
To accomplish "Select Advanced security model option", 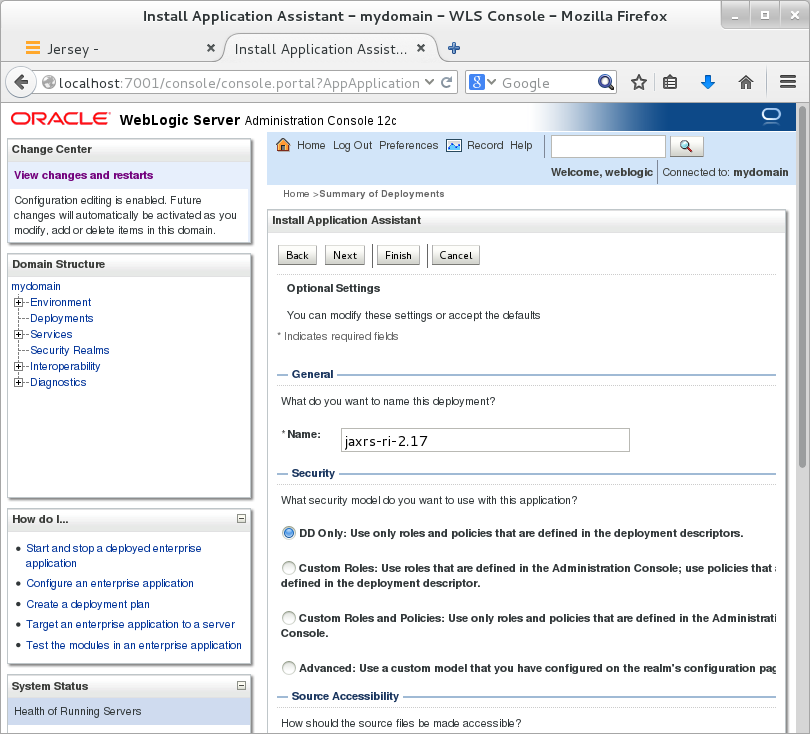I will [x=289, y=668].
